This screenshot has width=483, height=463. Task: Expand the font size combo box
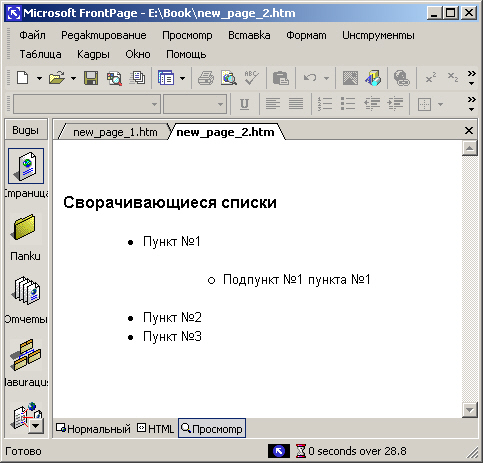(x=220, y=104)
